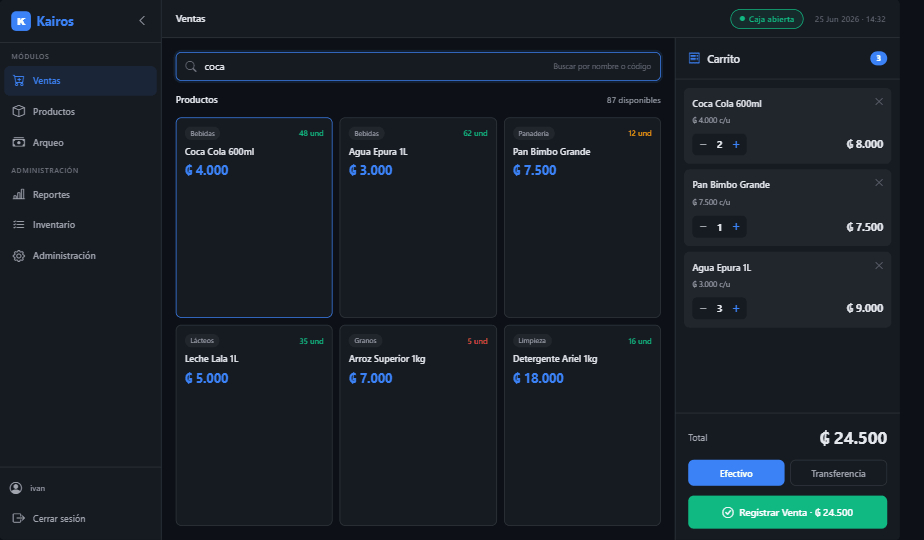Image resolution: width=924 pixels, height=540 pixels.
Task: Click the '5 und' low stock label
Action: (477, 341)
